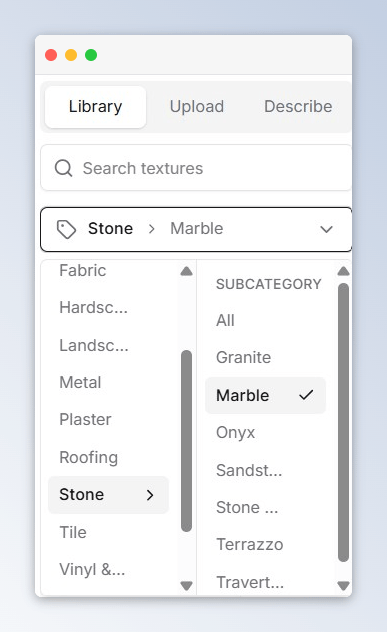Click the subcategory list scrollbar thumb
This screenshot has width=387, height=632.
pos(343,422)
